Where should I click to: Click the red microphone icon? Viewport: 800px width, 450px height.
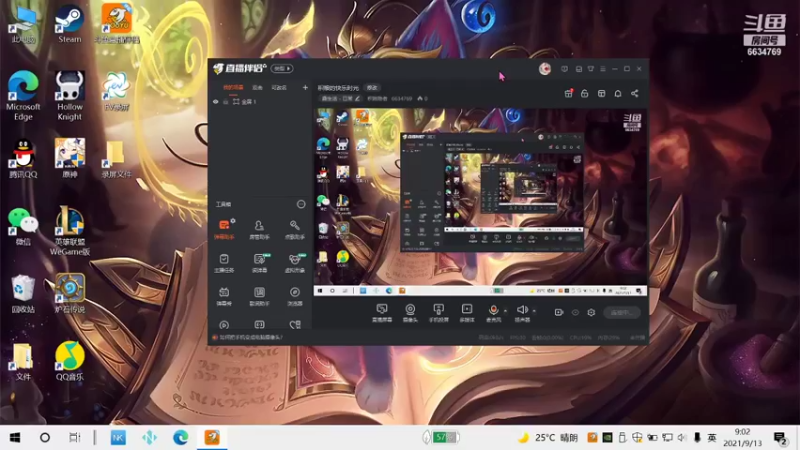pyautogui.click(x=493, y=309)
